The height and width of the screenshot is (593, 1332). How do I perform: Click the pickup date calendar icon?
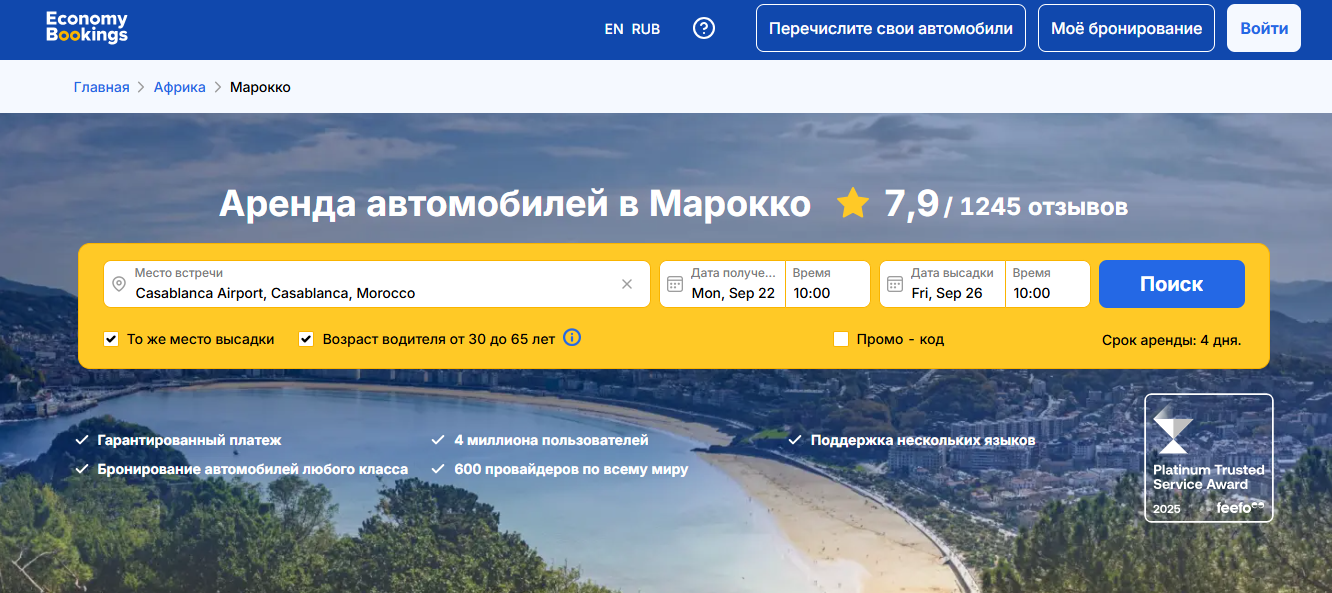[x=675, y=284]
